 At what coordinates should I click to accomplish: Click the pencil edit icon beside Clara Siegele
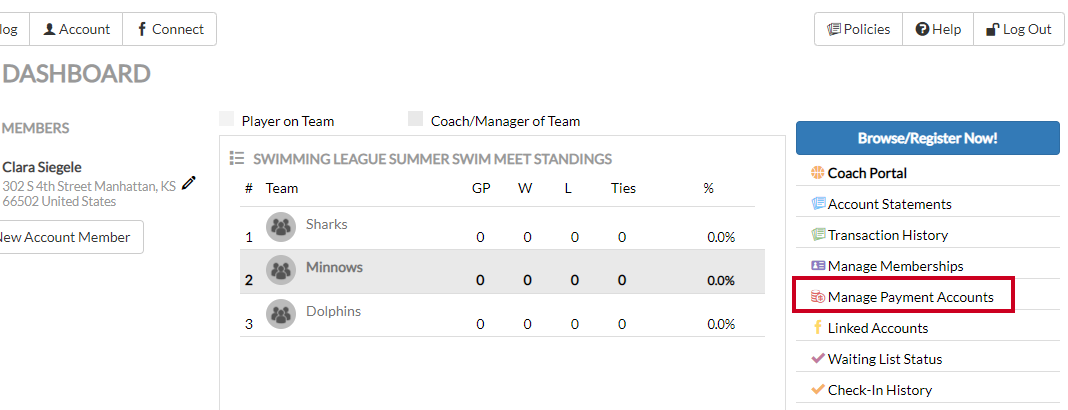click(x=189, y=183)
